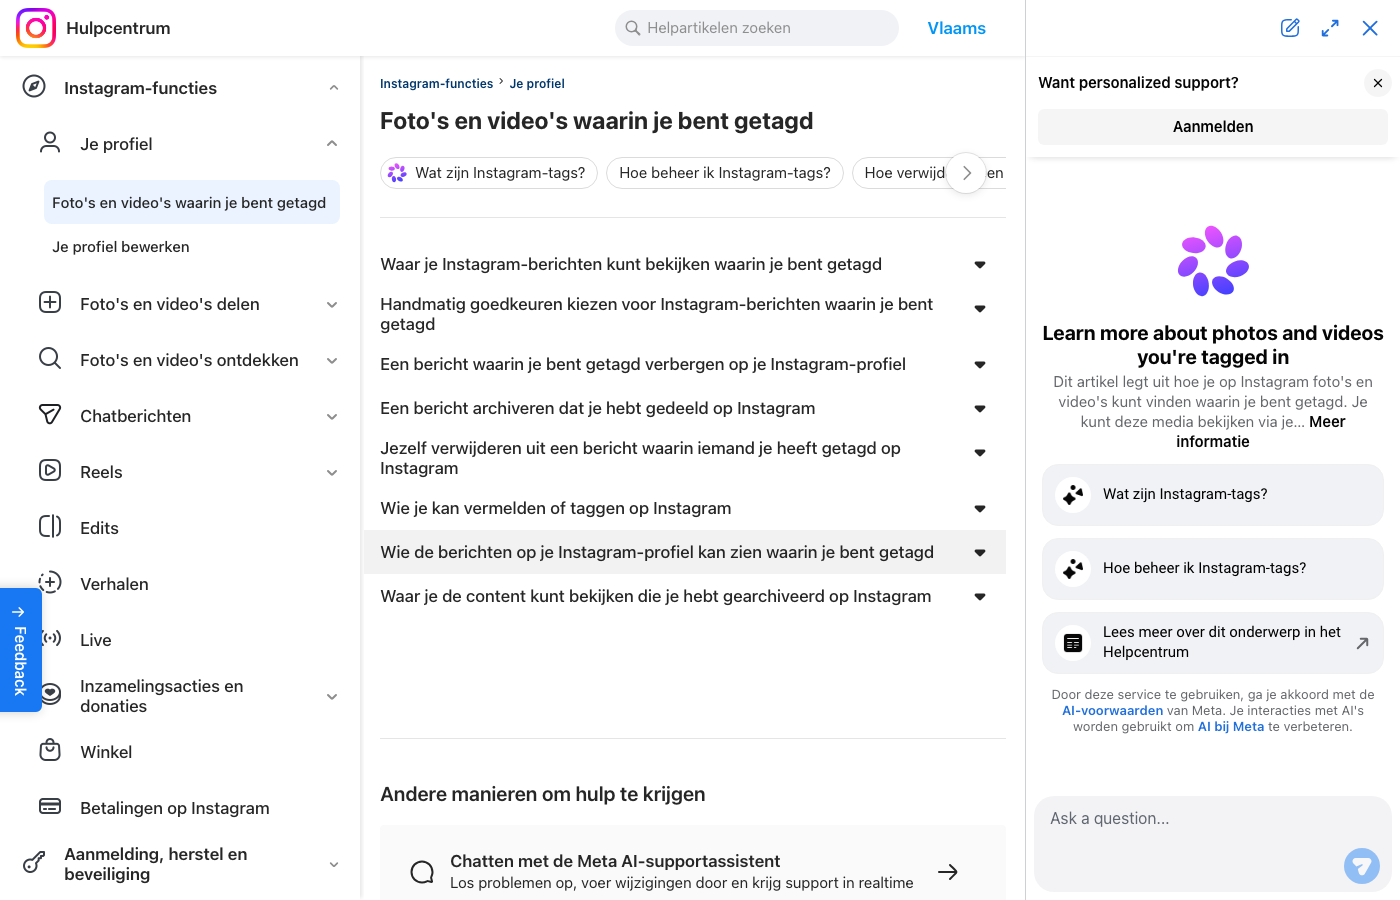This screenshot has height=900, width=1400.
Task: Dismiss the 'Want personalized support?' banner
Action: (x=1378, y=83)
